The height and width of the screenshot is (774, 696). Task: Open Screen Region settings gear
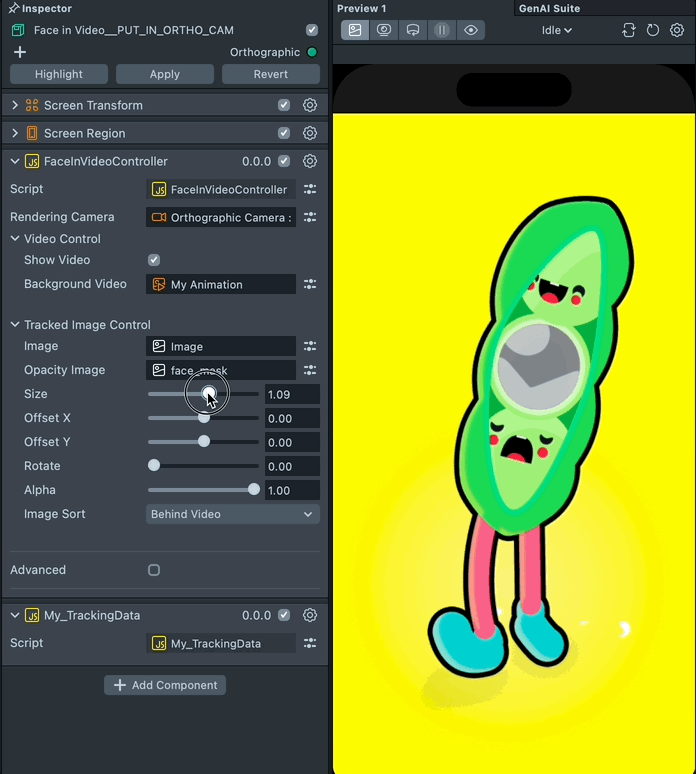[x=309, y=133]
